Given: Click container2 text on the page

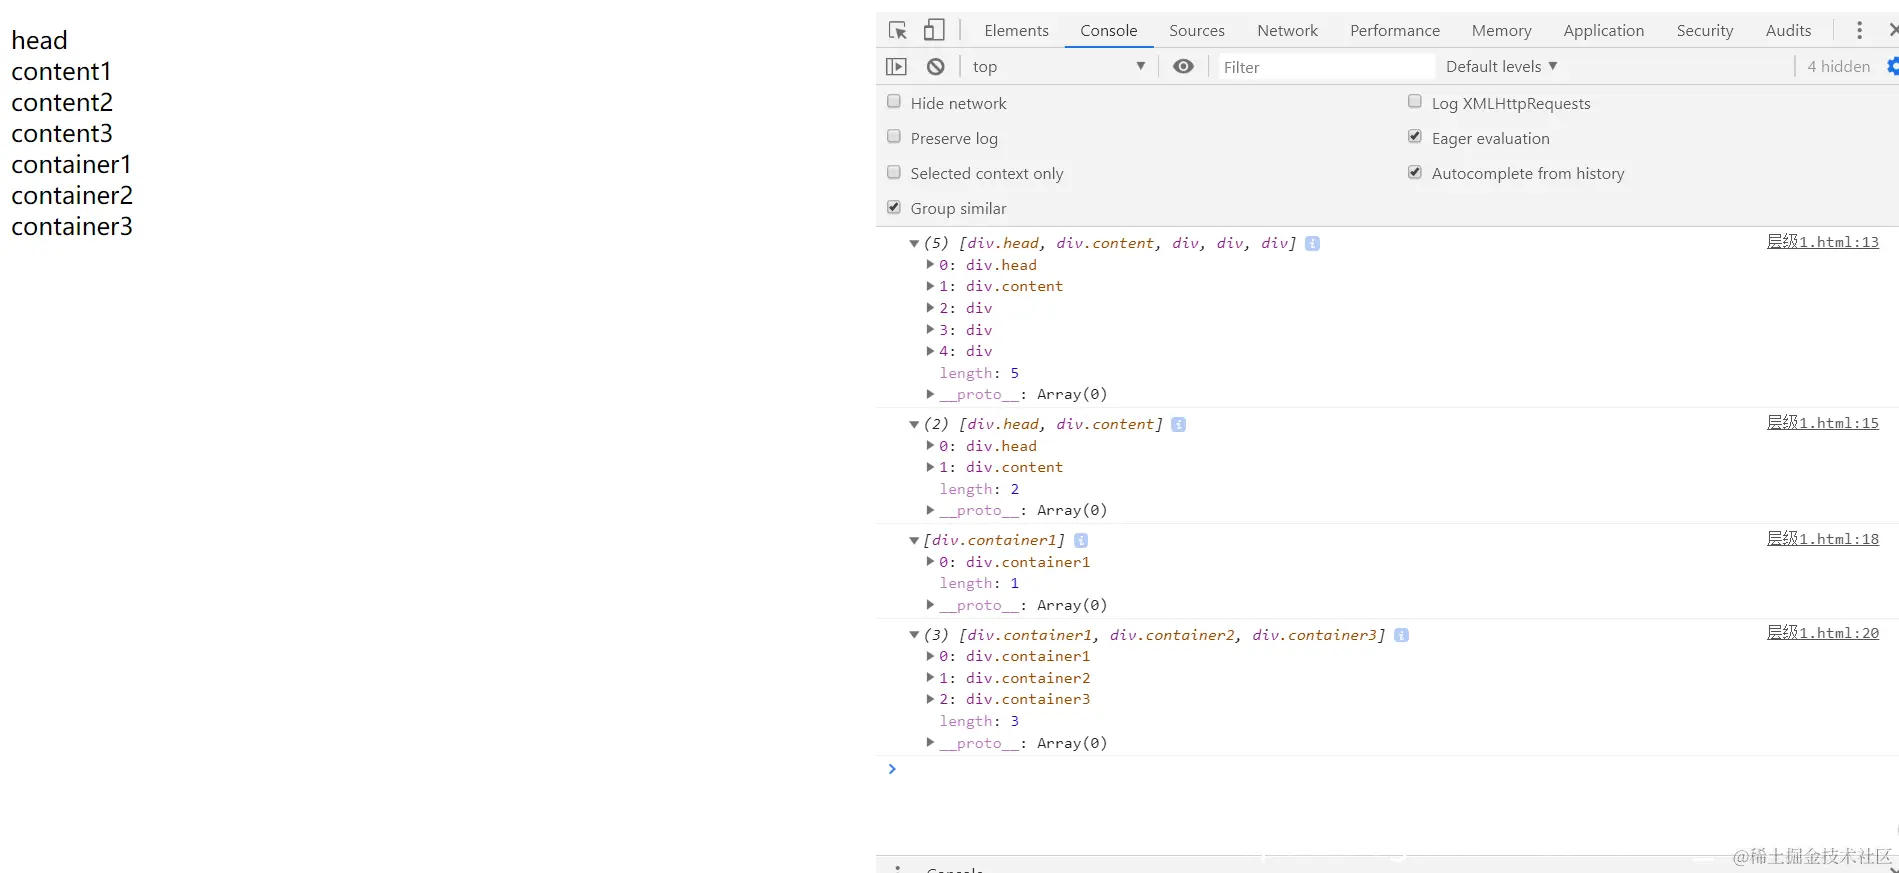Looking at the screenshot, I should (72, 196).
